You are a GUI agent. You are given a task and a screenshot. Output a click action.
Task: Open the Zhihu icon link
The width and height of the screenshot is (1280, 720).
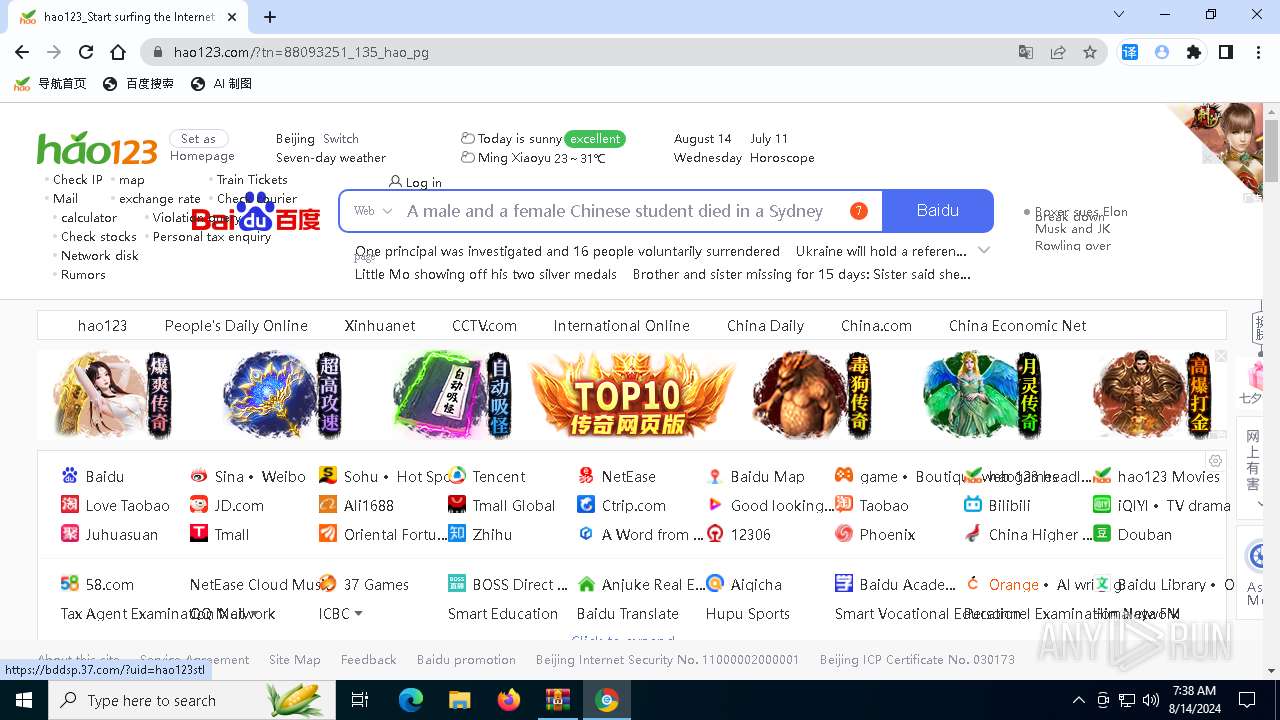[457, 534]
